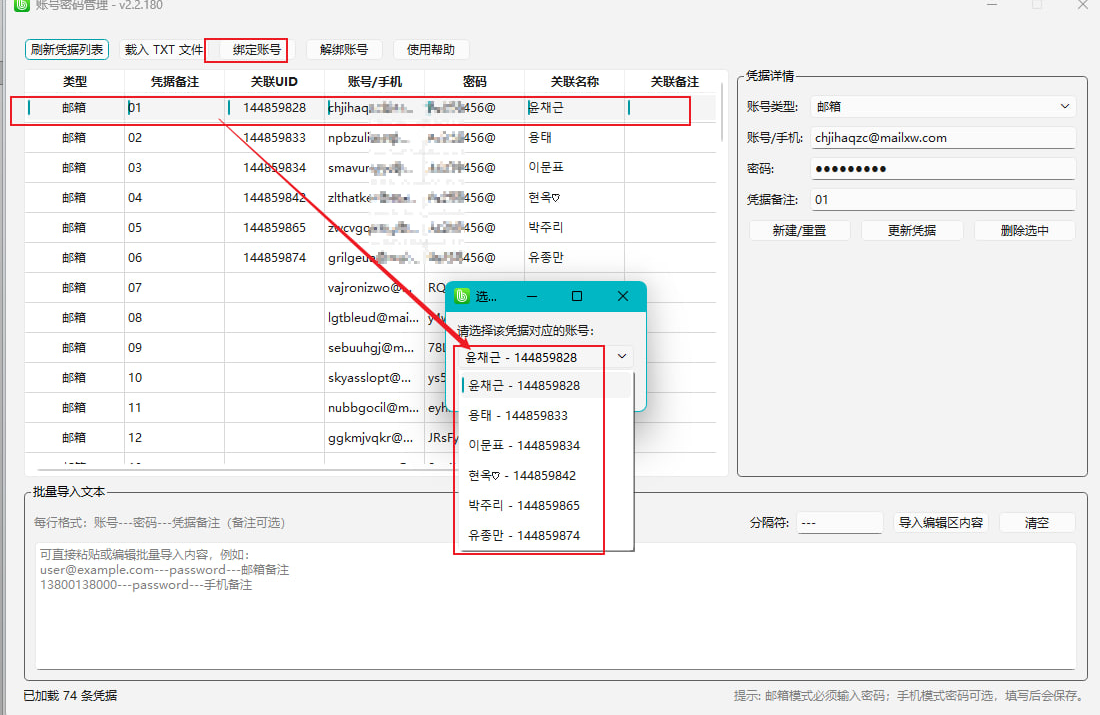Click the 关联备注 column header

[x=674, y=81]
